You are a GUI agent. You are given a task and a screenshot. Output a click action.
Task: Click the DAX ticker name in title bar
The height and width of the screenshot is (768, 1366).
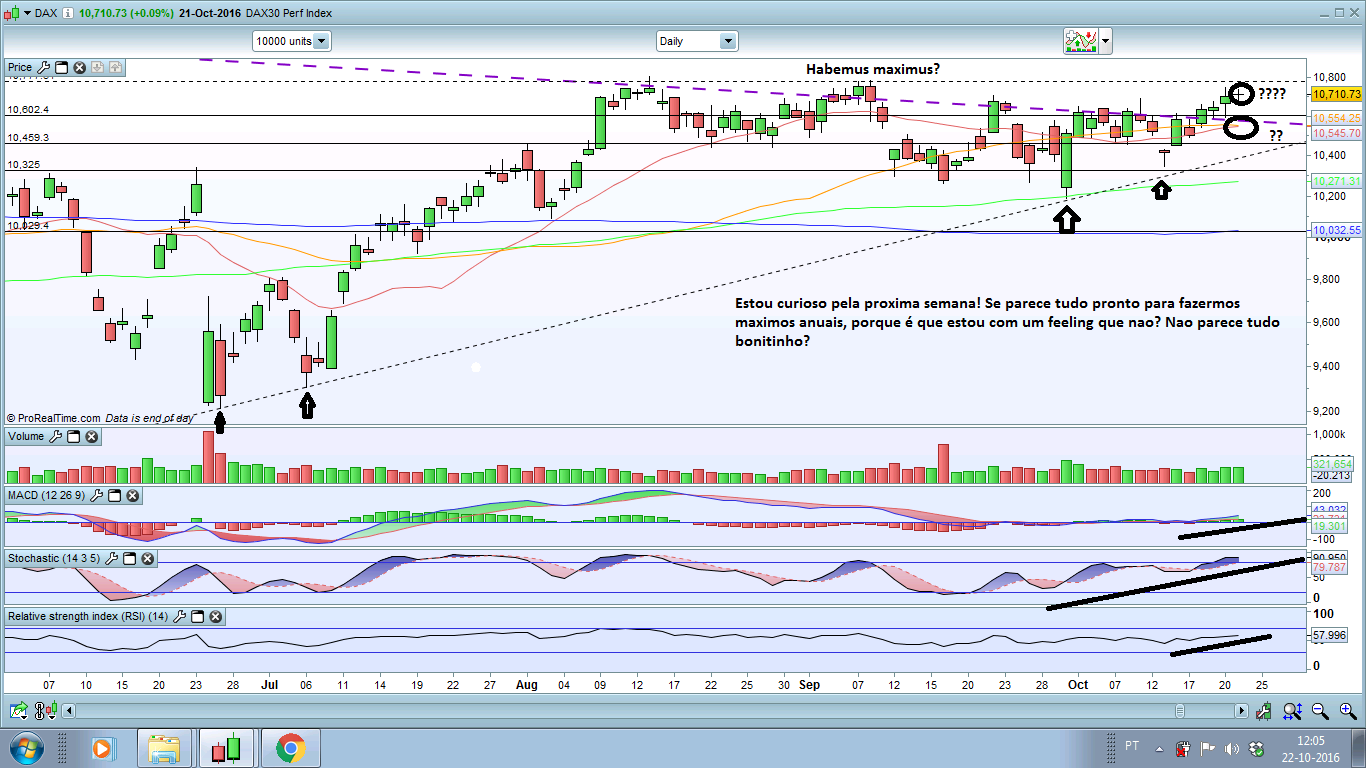(x=46, y=13)
